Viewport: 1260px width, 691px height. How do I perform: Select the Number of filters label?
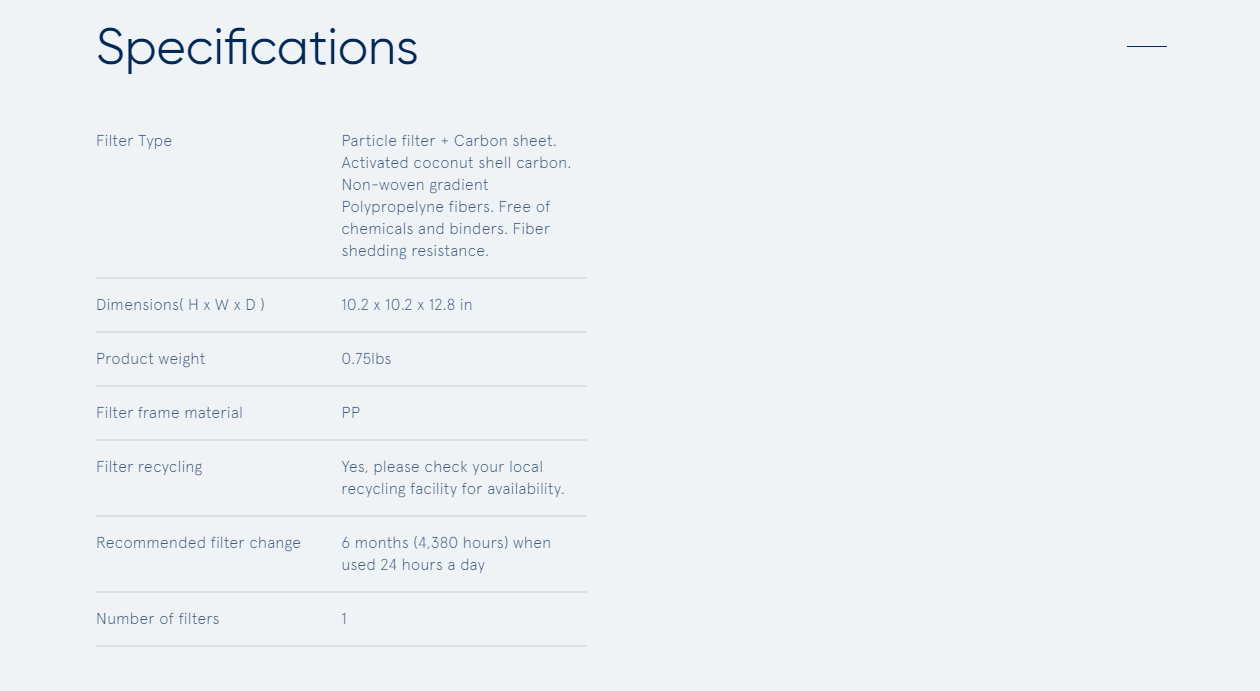[x=157, y=619]
